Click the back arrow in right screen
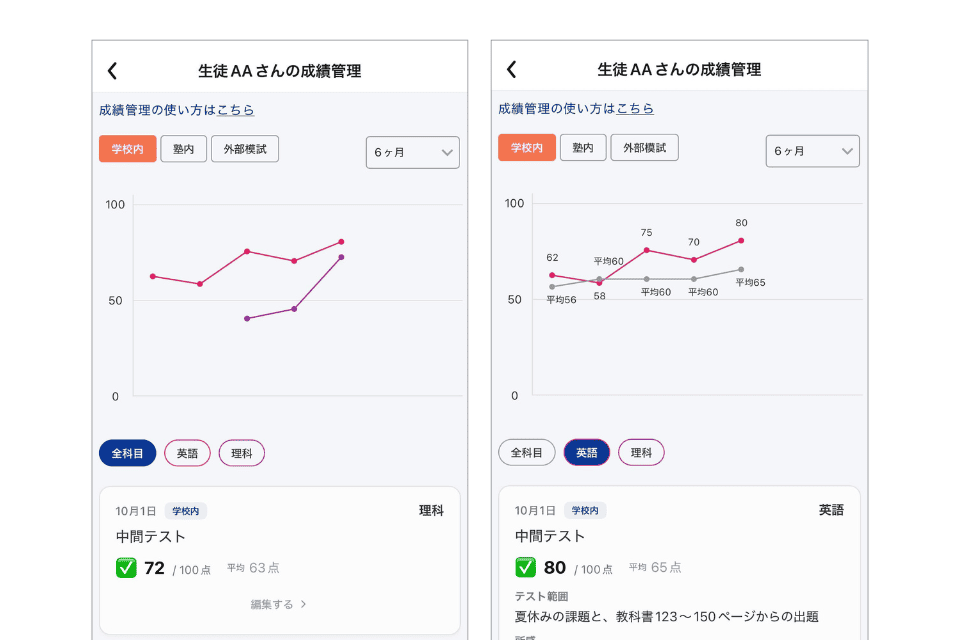The image size is (960, 640). pyautogui.click(x=511, y=69)
